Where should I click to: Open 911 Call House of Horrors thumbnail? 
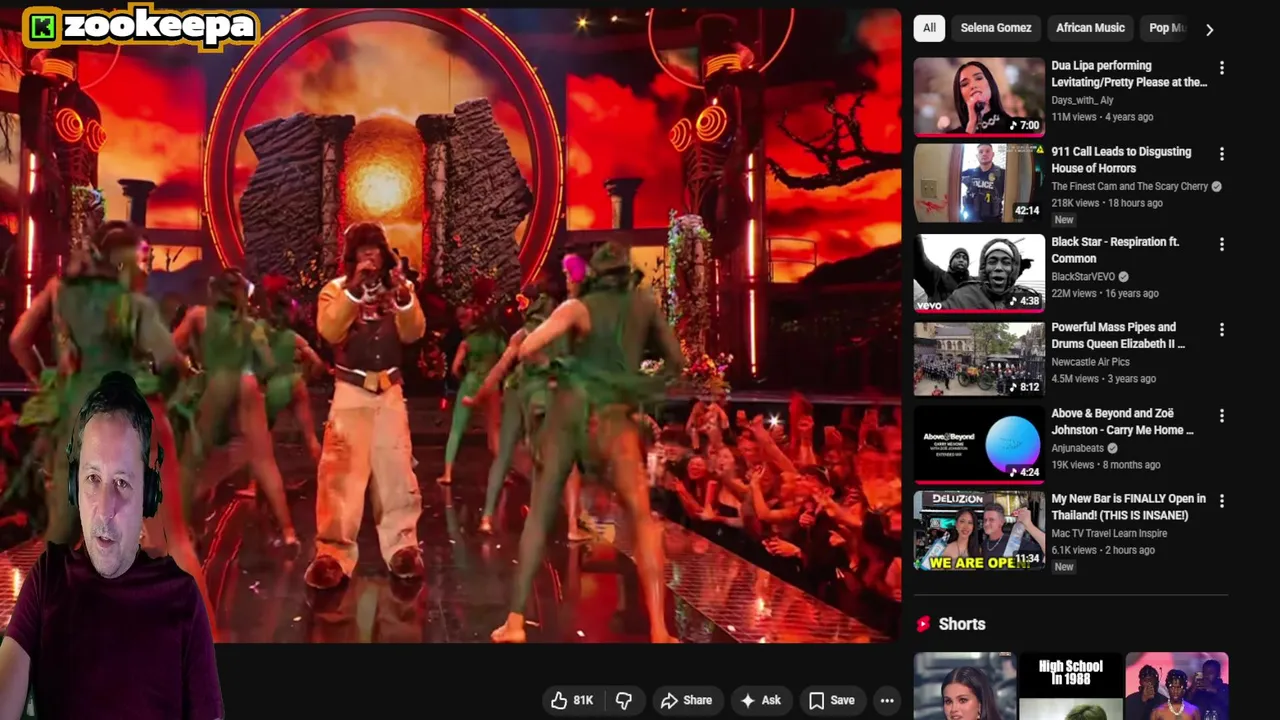click(979, 183)
